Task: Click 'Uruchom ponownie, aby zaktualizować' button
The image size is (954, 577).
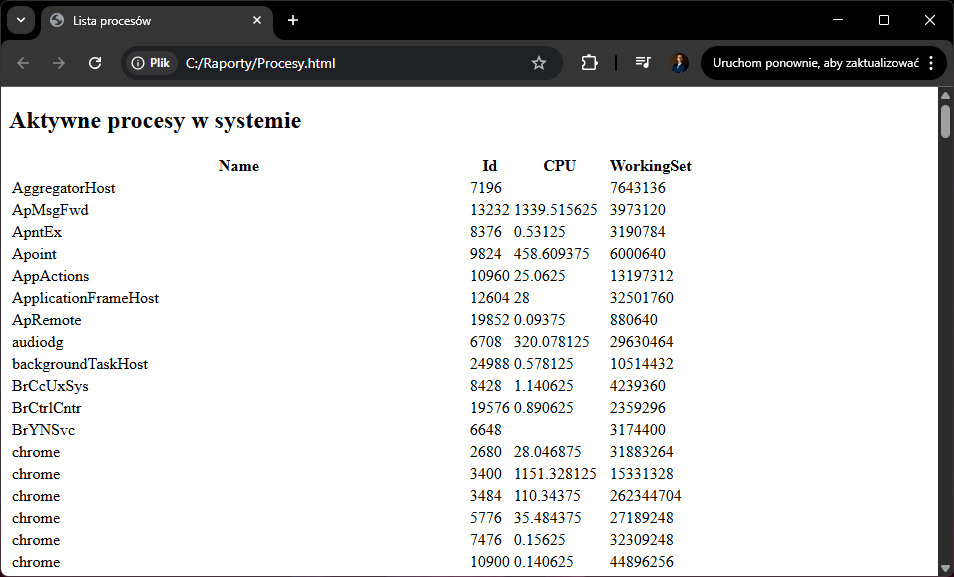Action: (815, 63)
